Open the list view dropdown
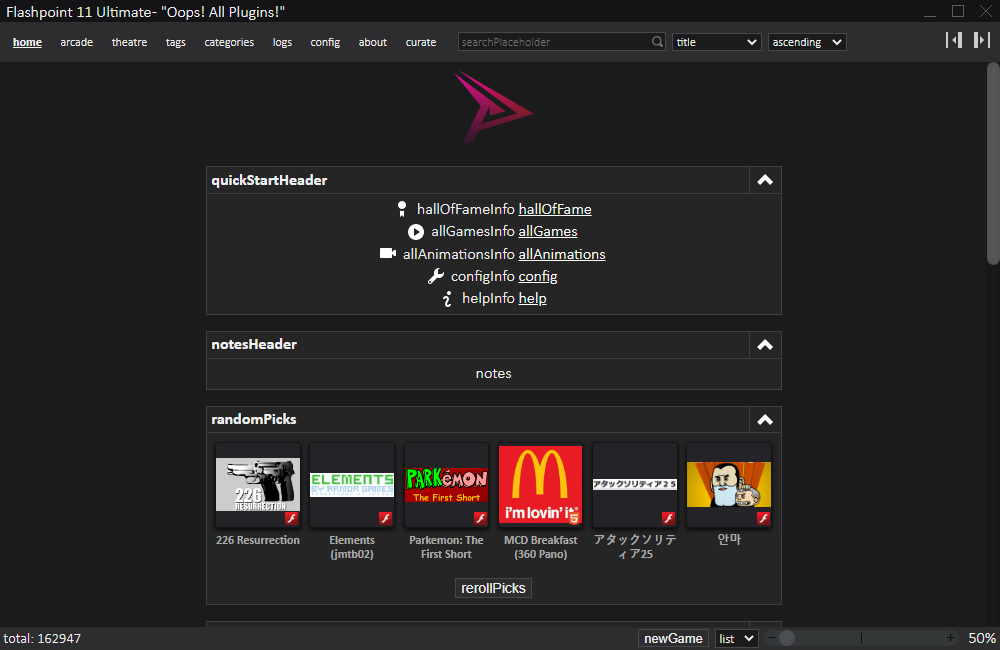Viewport: 1000px width, 650px height. [736, 637]
